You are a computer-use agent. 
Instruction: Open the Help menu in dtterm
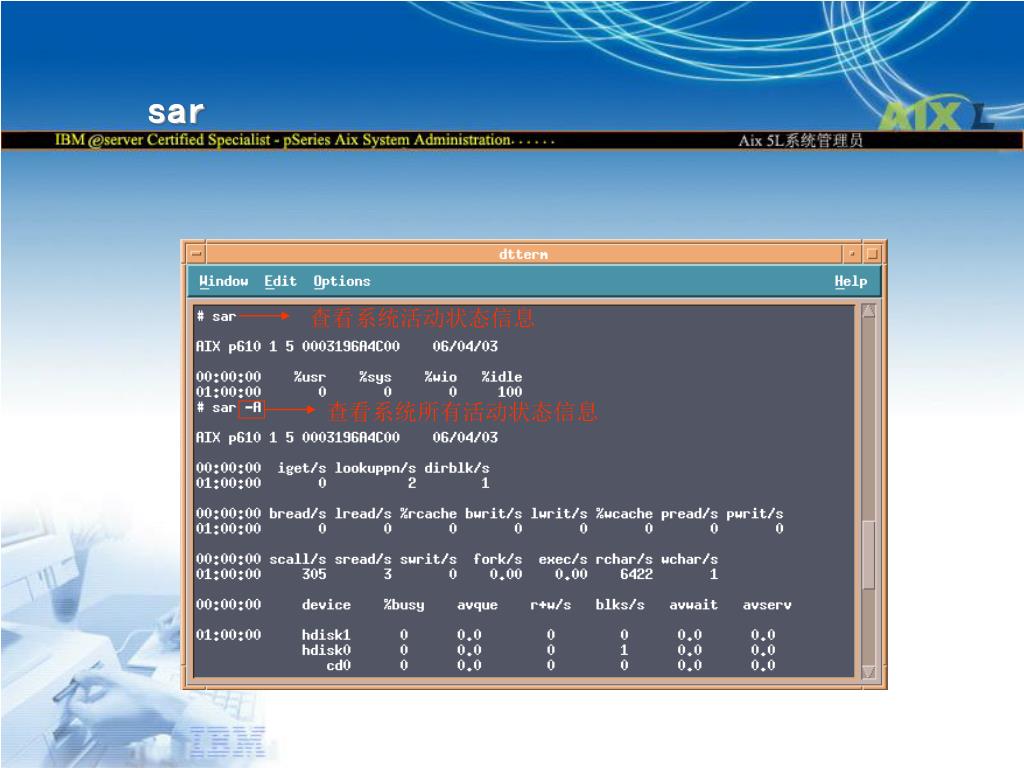(850, 281)
